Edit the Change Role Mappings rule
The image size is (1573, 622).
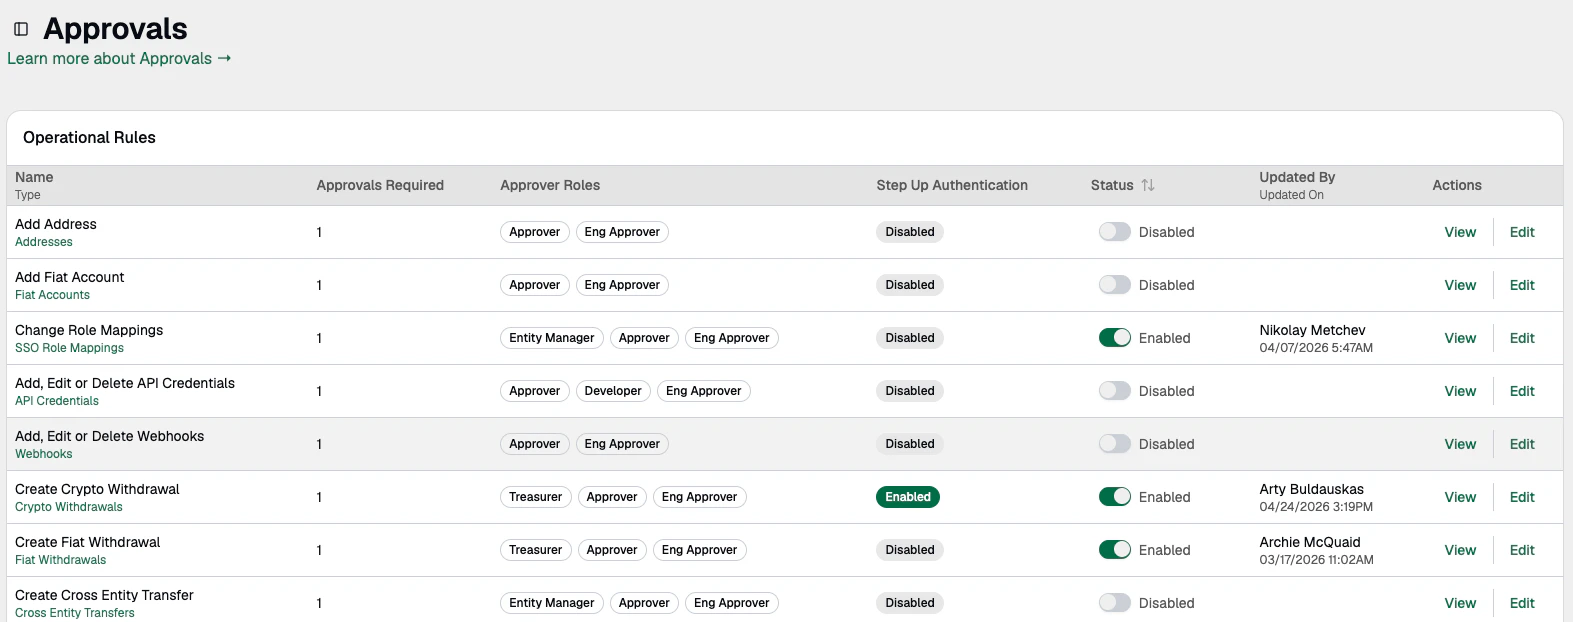(x=1522, y=338)
